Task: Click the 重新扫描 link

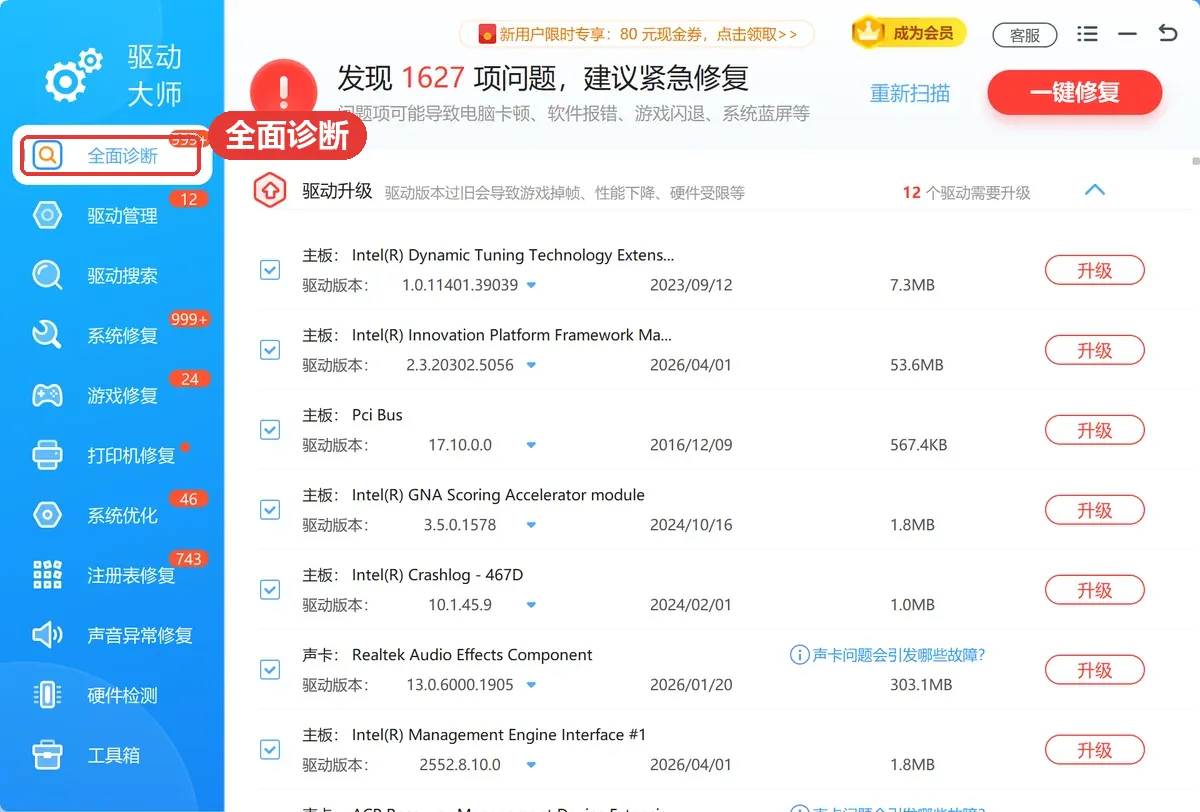Action: point(910,94)
